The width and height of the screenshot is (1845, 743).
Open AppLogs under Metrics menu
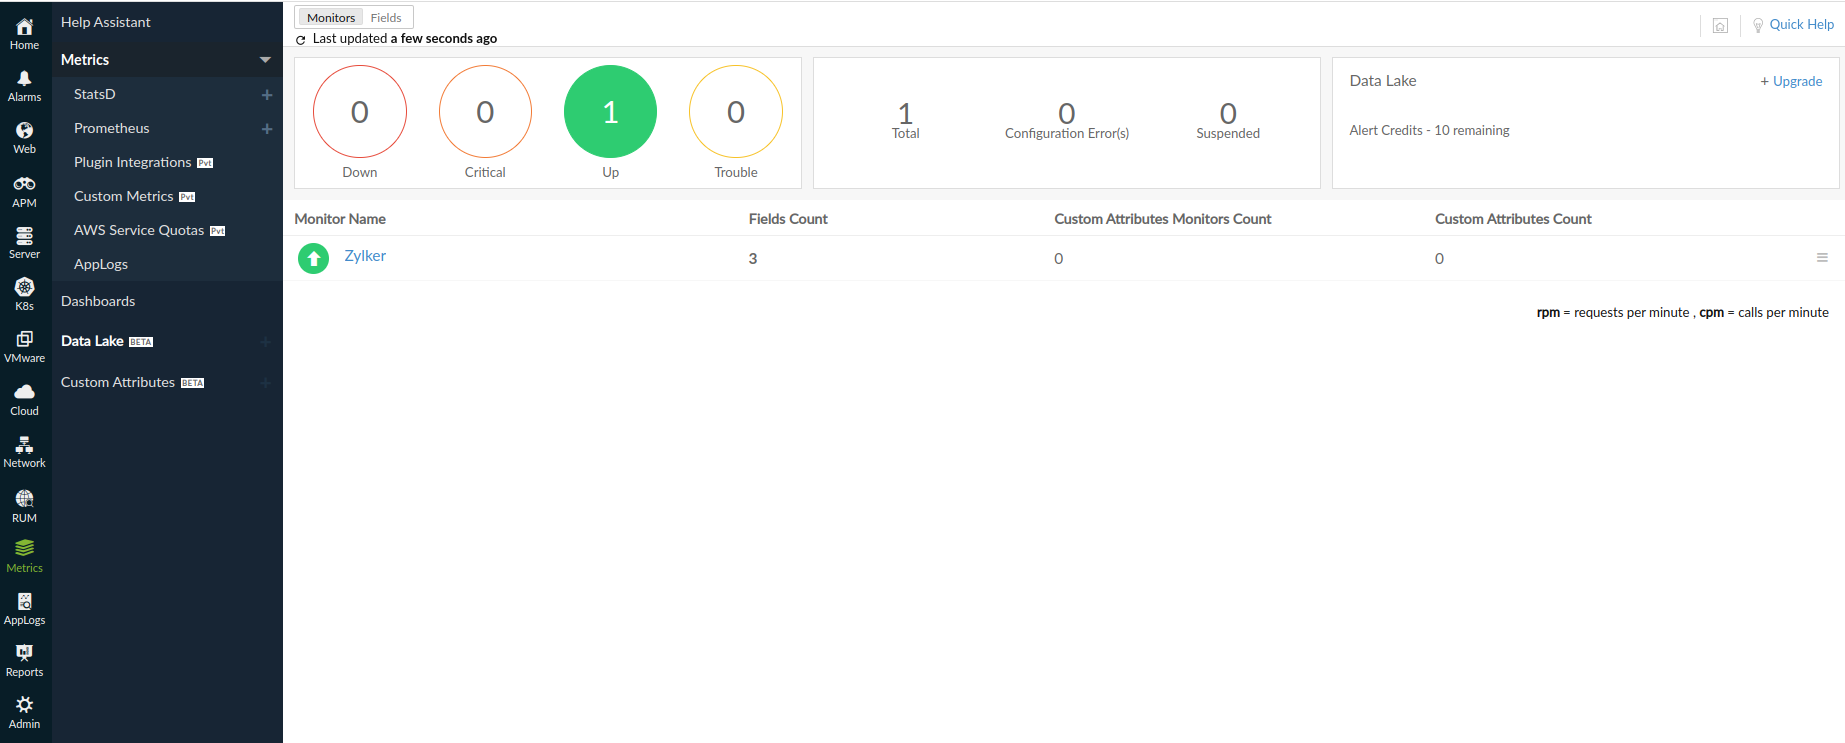(101, 264)
